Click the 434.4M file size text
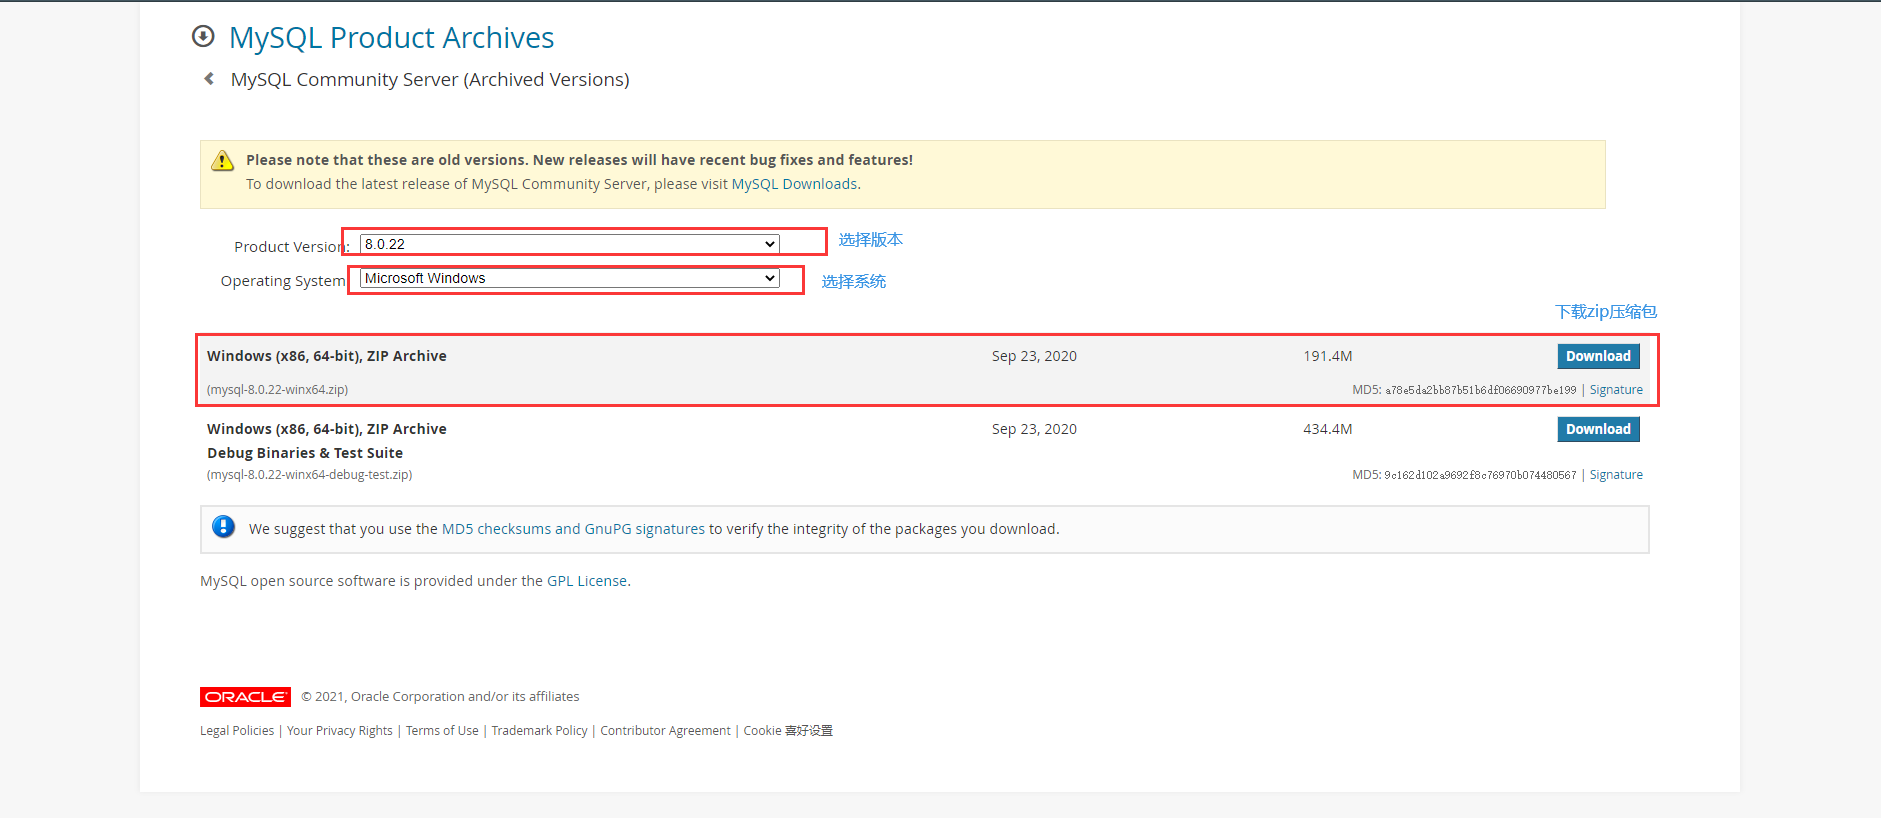This screenshot has width=1881, height=818. [1327, 429]
